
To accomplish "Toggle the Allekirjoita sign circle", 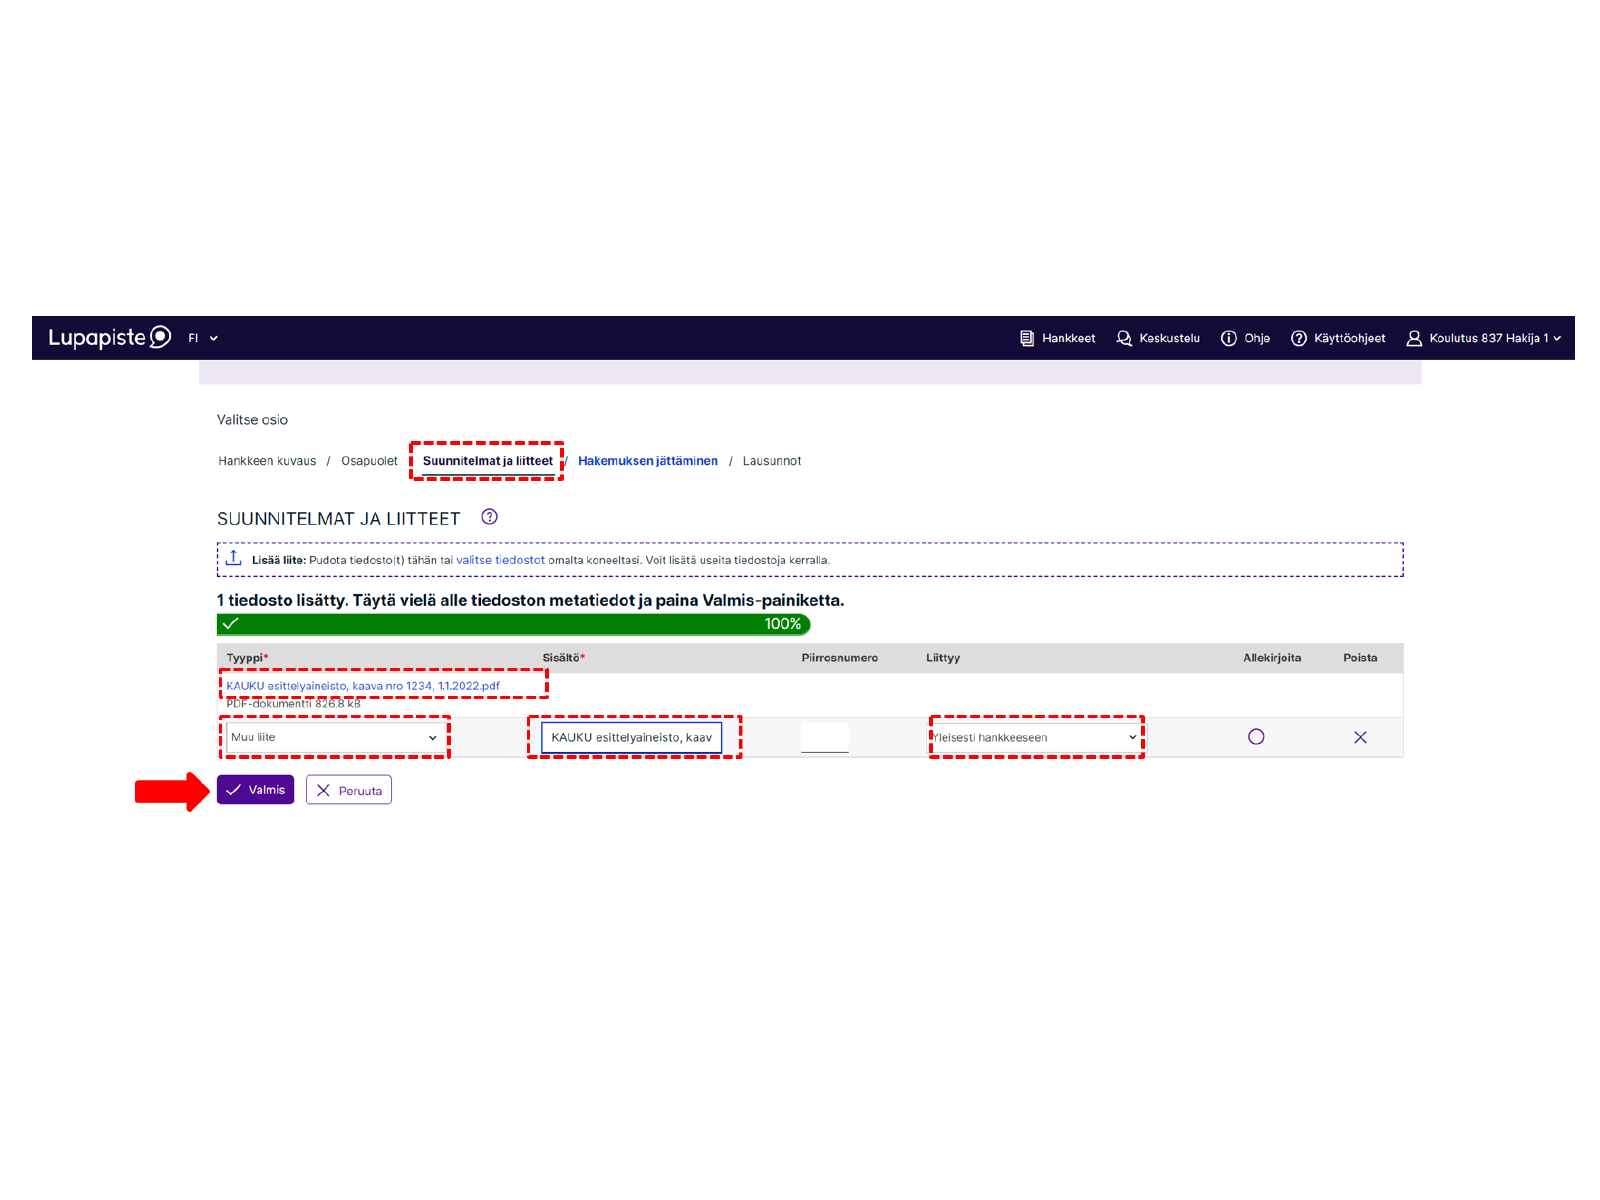I will [1256, 737].
